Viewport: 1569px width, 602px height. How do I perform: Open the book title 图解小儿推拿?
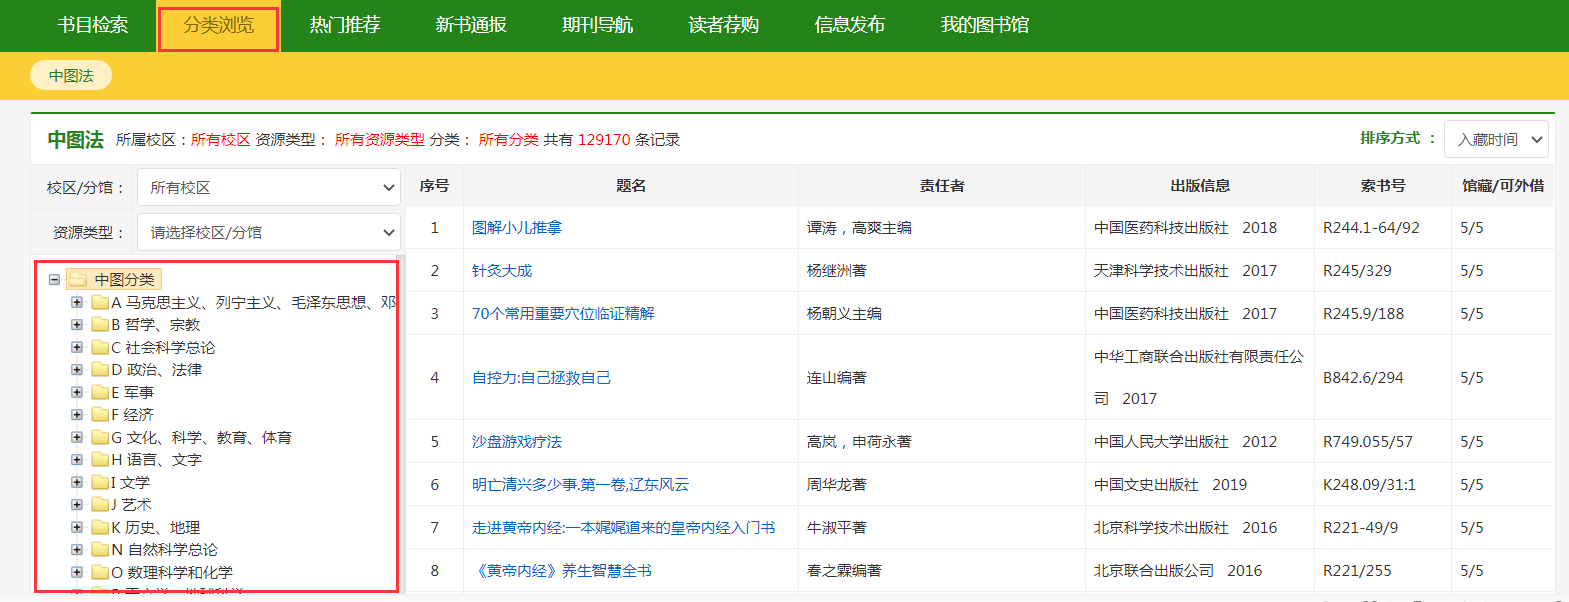(x=517, y=228)
